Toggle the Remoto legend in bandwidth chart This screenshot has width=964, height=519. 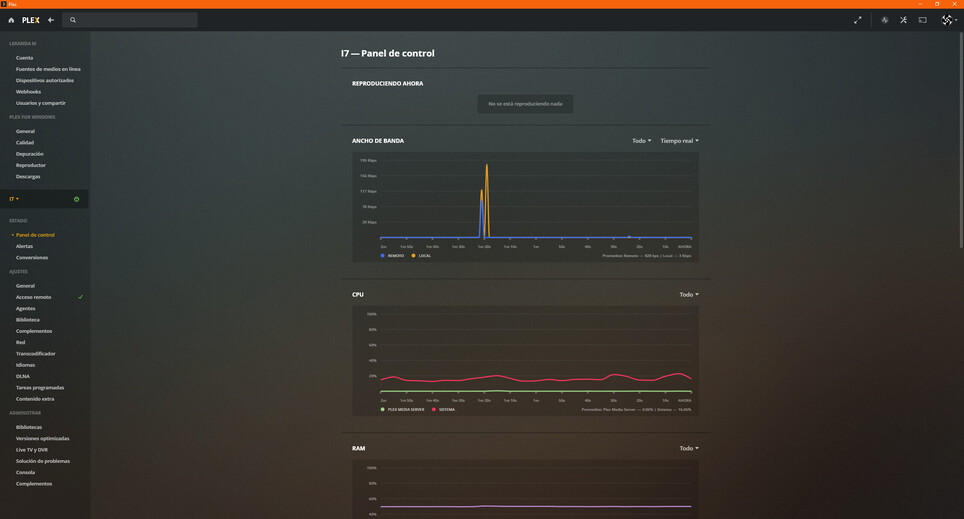coord(393,256)
